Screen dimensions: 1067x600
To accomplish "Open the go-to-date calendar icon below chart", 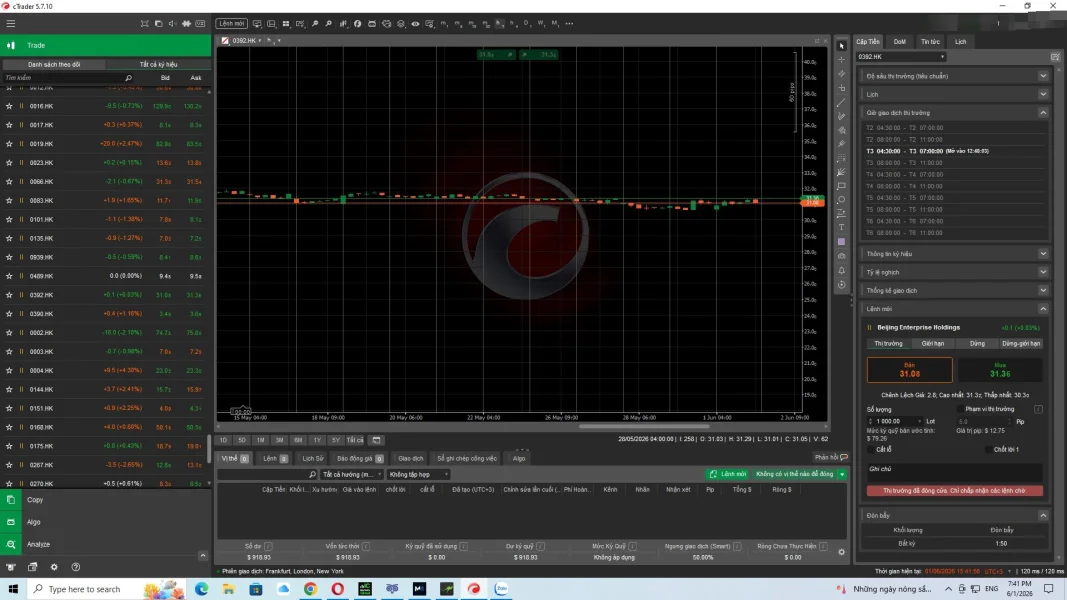I will [376, 440].
